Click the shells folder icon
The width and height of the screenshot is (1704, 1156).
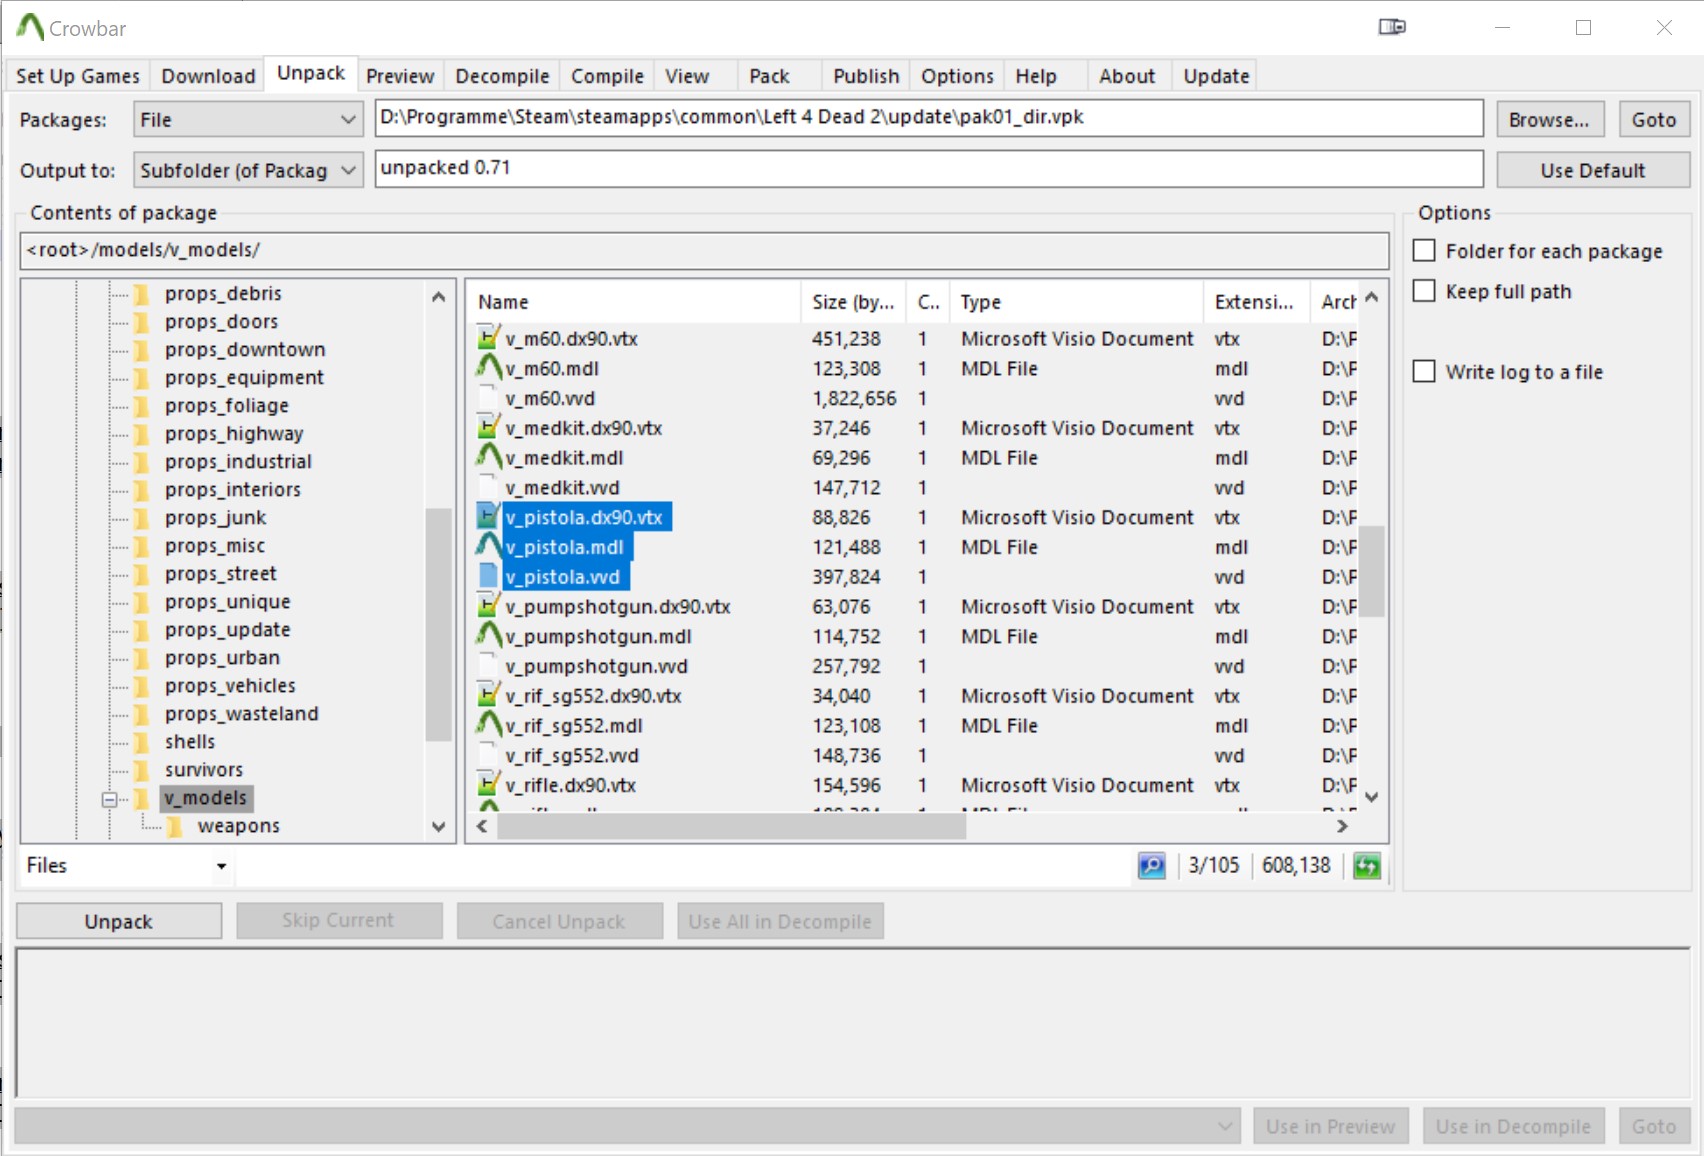tap(143, 742)
